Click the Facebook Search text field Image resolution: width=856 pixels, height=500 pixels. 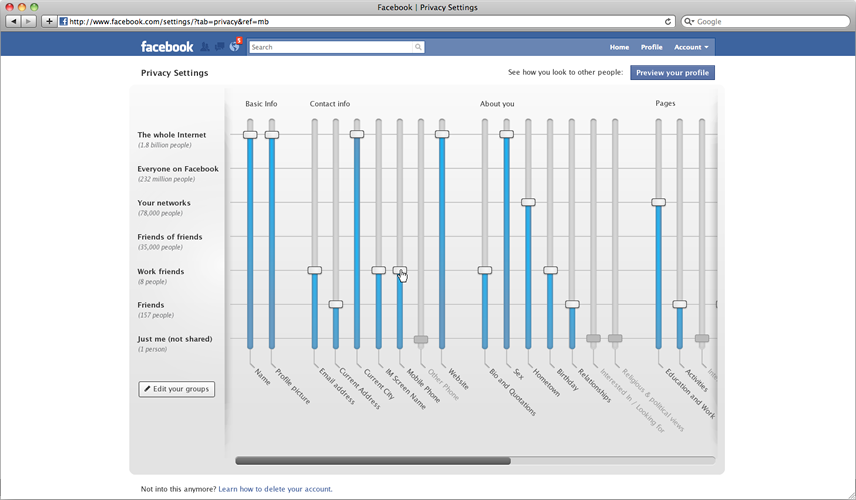pyautogui.click(x=331, y=47)
